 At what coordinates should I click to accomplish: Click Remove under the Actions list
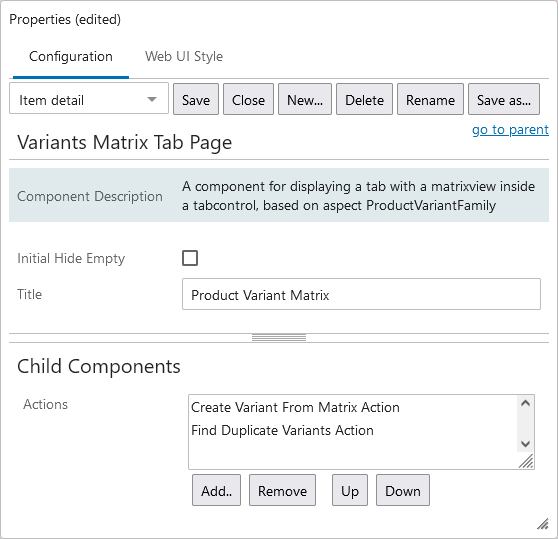tap(282, 490)
